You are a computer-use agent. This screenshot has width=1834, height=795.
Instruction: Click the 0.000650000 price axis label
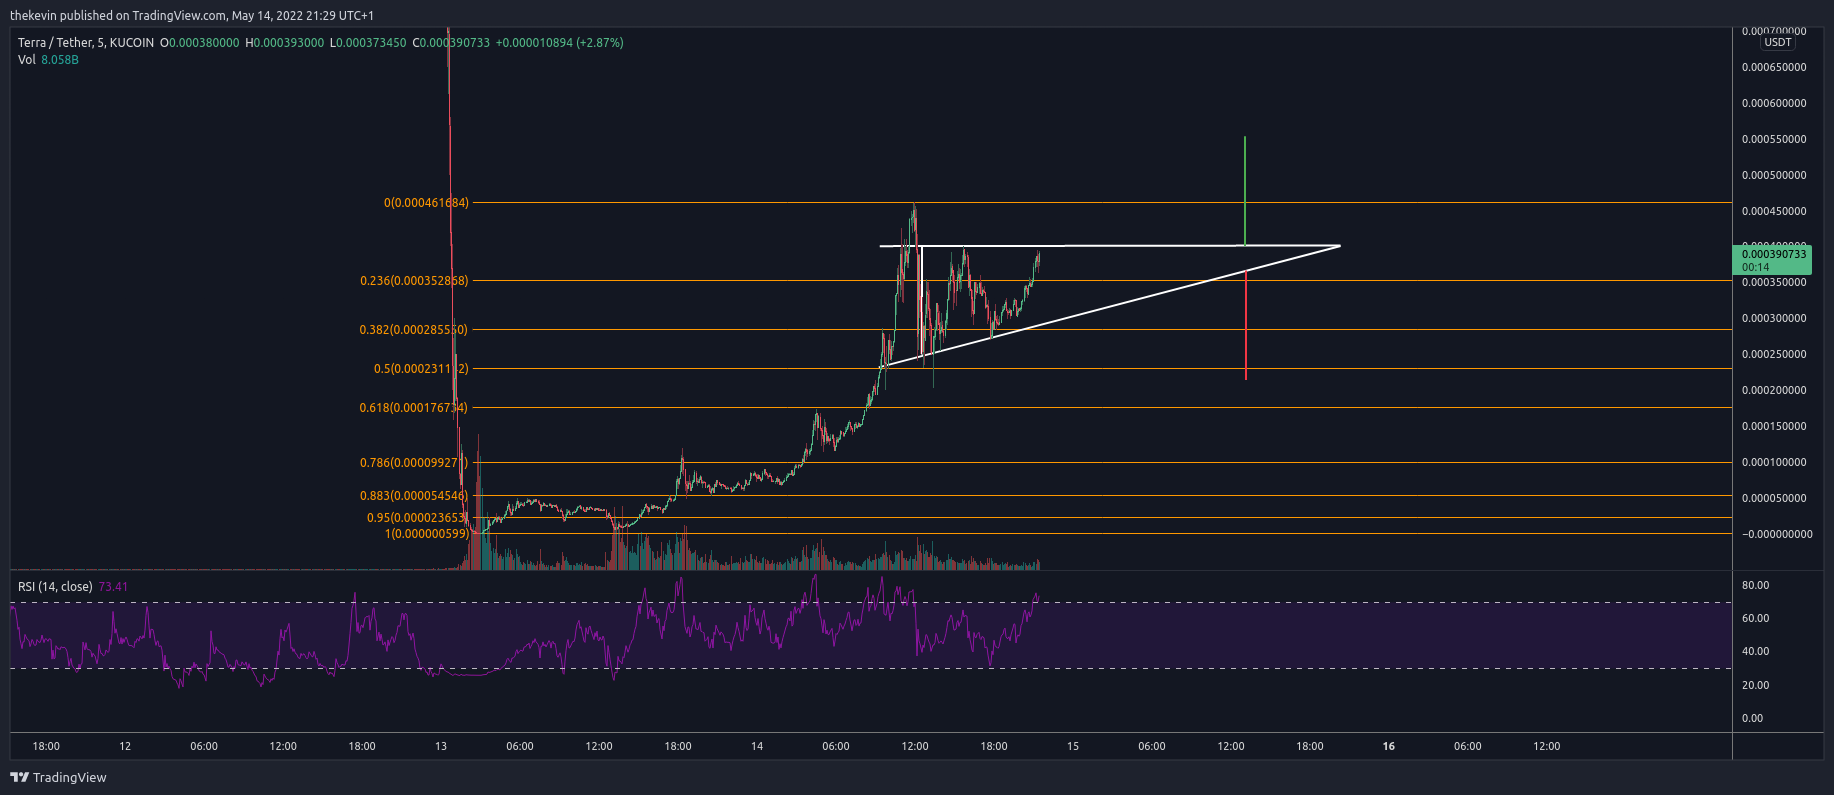pos(1774,68)
